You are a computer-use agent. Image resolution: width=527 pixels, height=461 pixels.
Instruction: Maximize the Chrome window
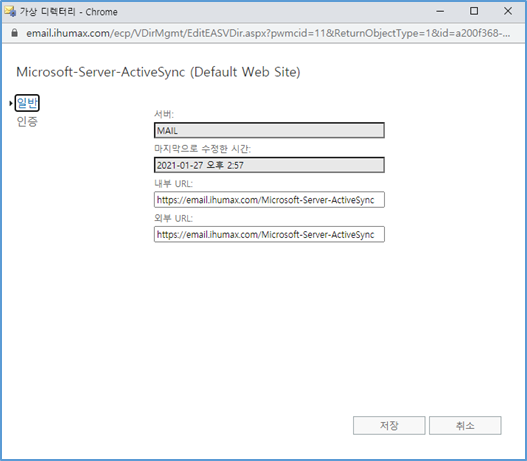click(x=474, y=11)
